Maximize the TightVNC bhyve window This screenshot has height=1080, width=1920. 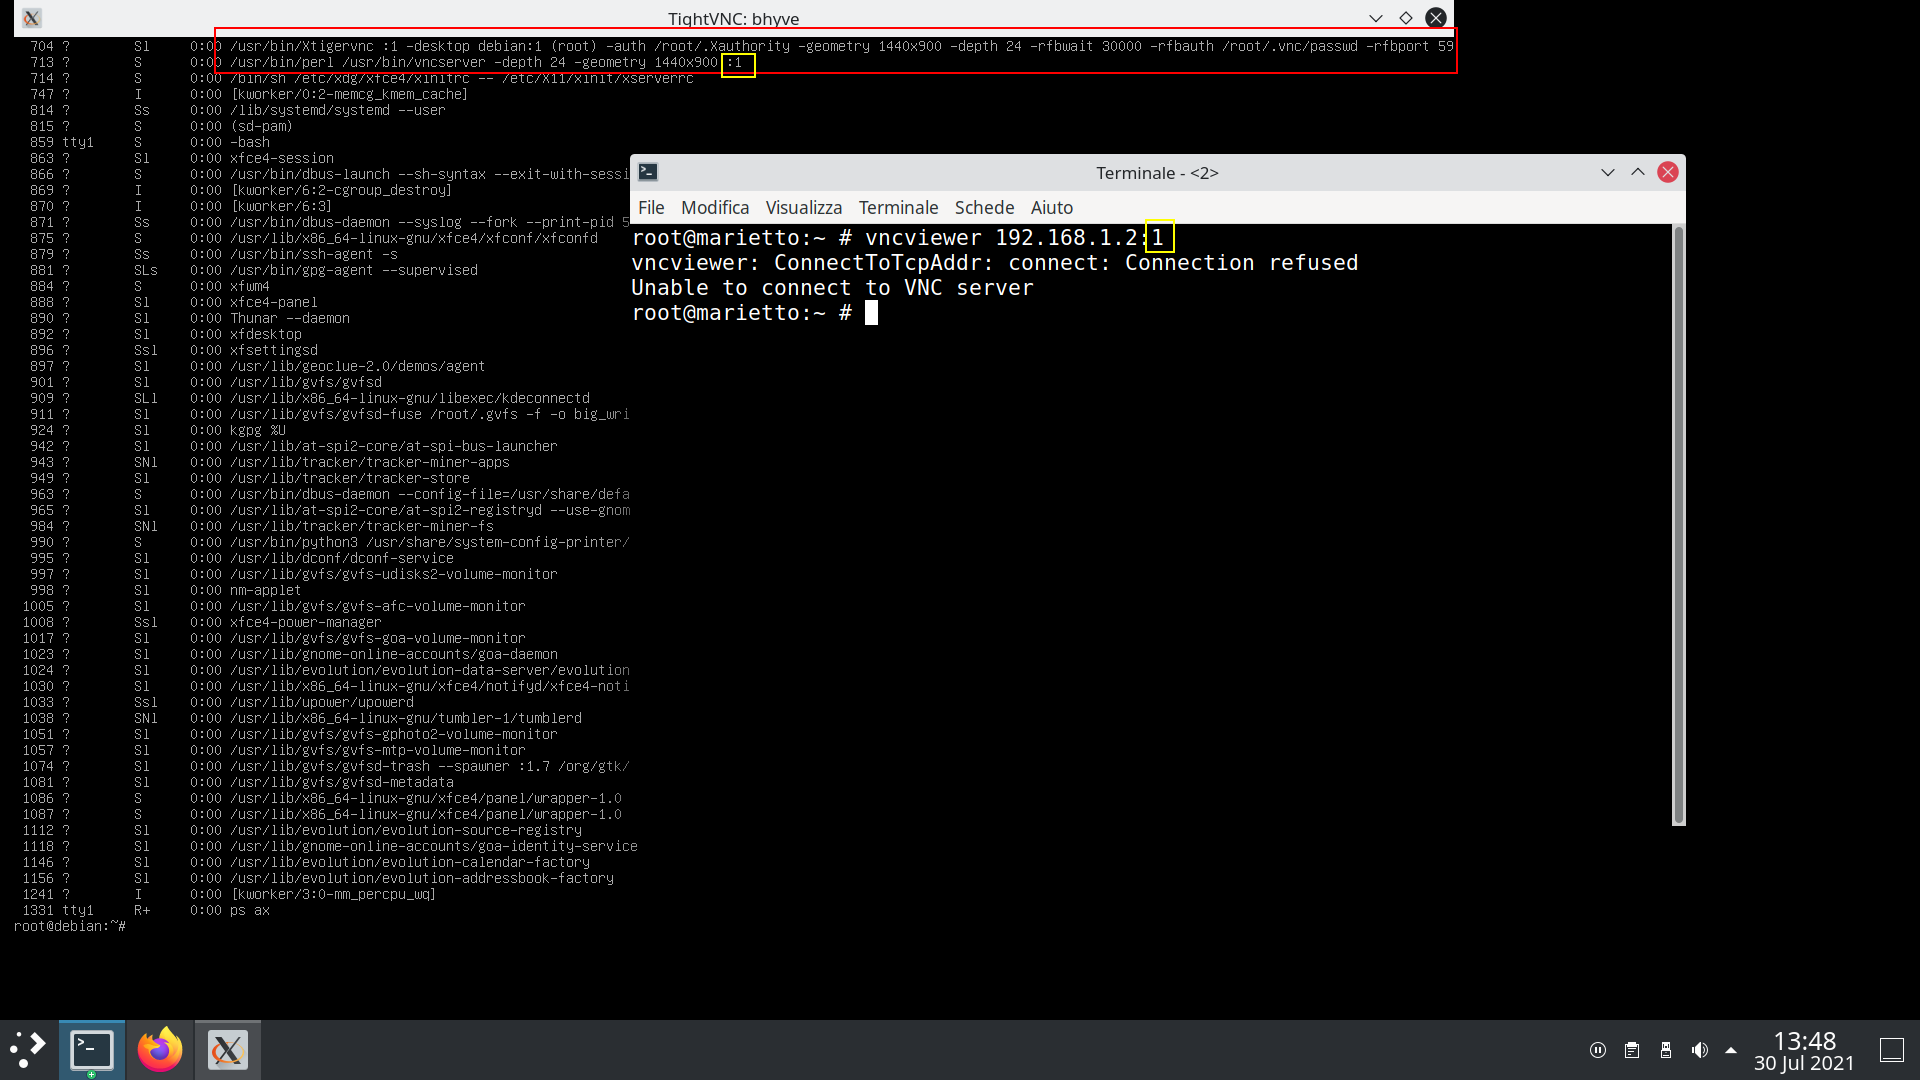click(1406, 18)
